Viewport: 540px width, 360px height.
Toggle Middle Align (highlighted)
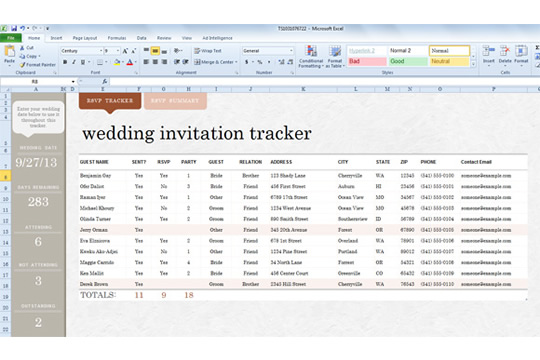(155, 51)
